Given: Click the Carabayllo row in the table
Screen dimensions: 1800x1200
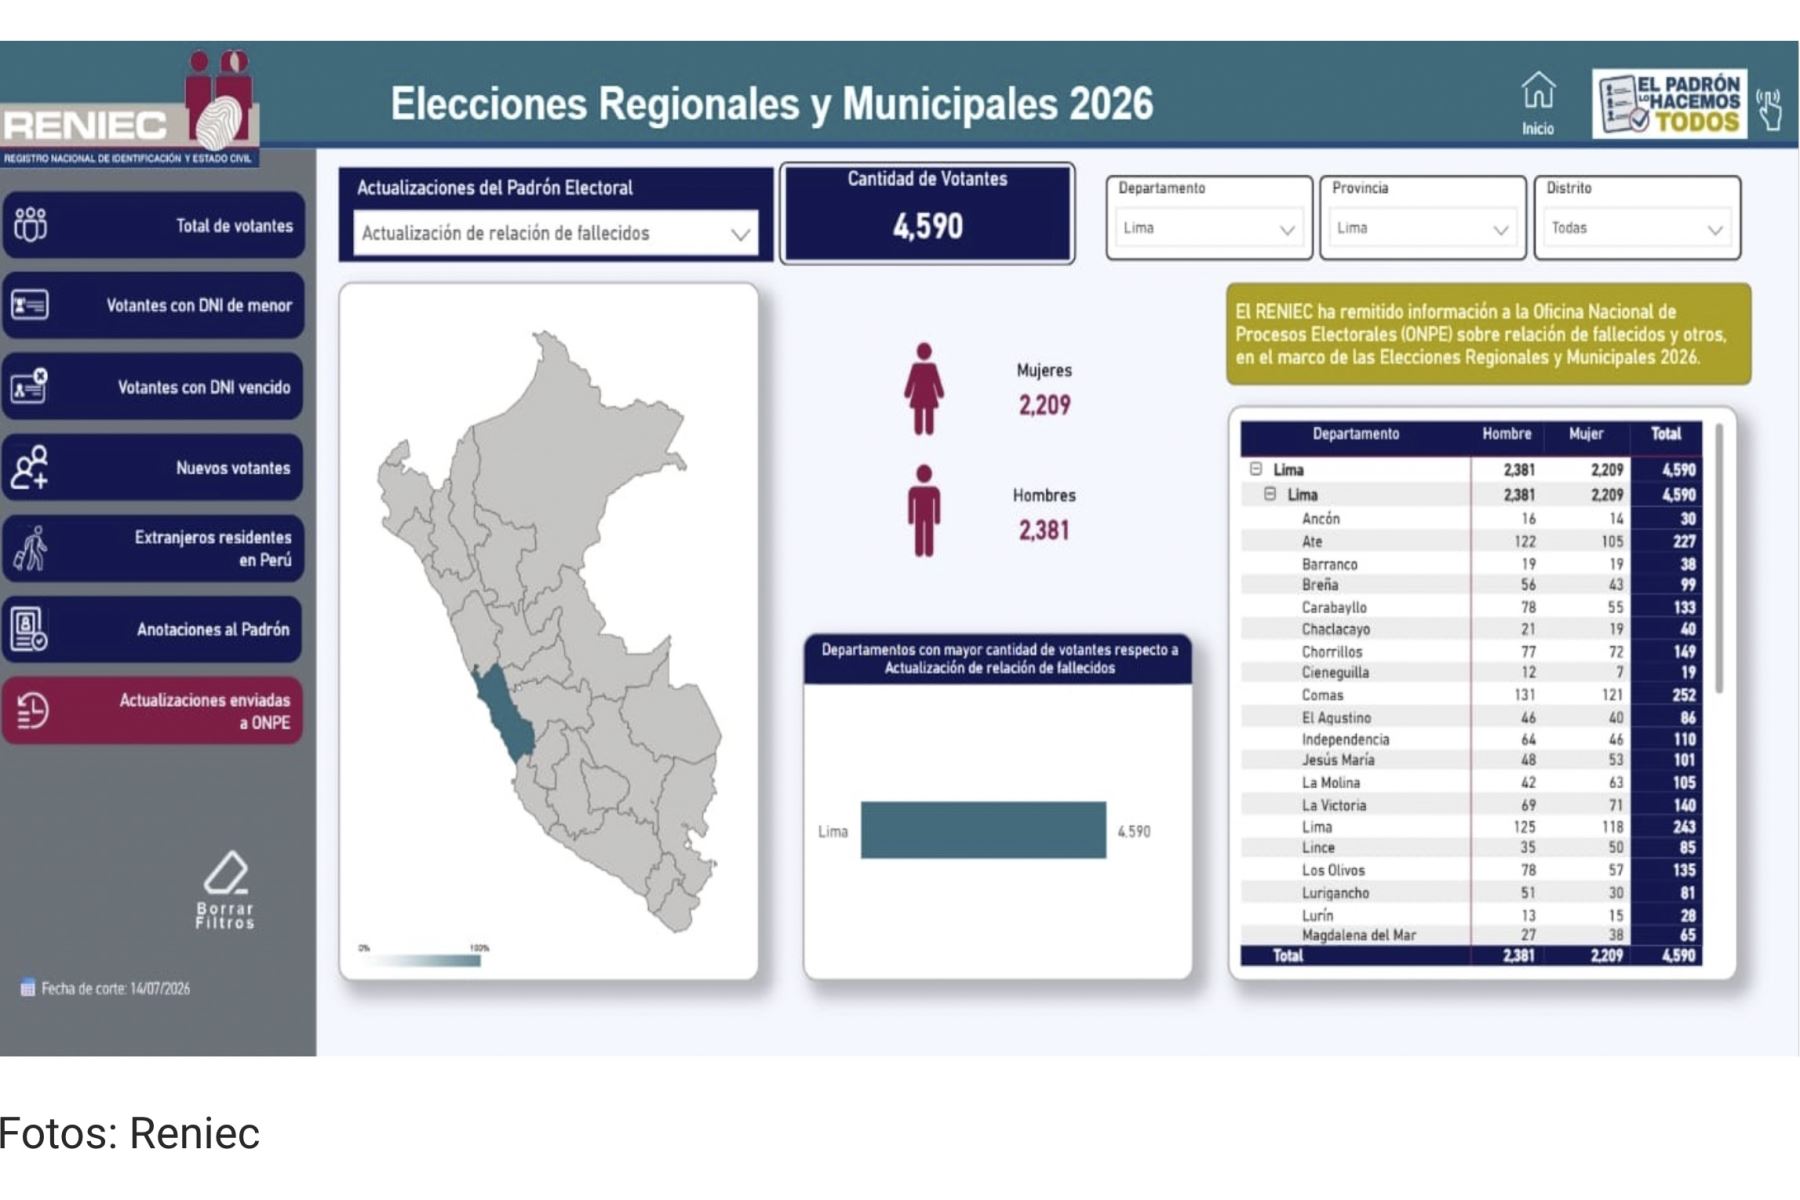Looking at the screenshot, I should point(1471,607).
